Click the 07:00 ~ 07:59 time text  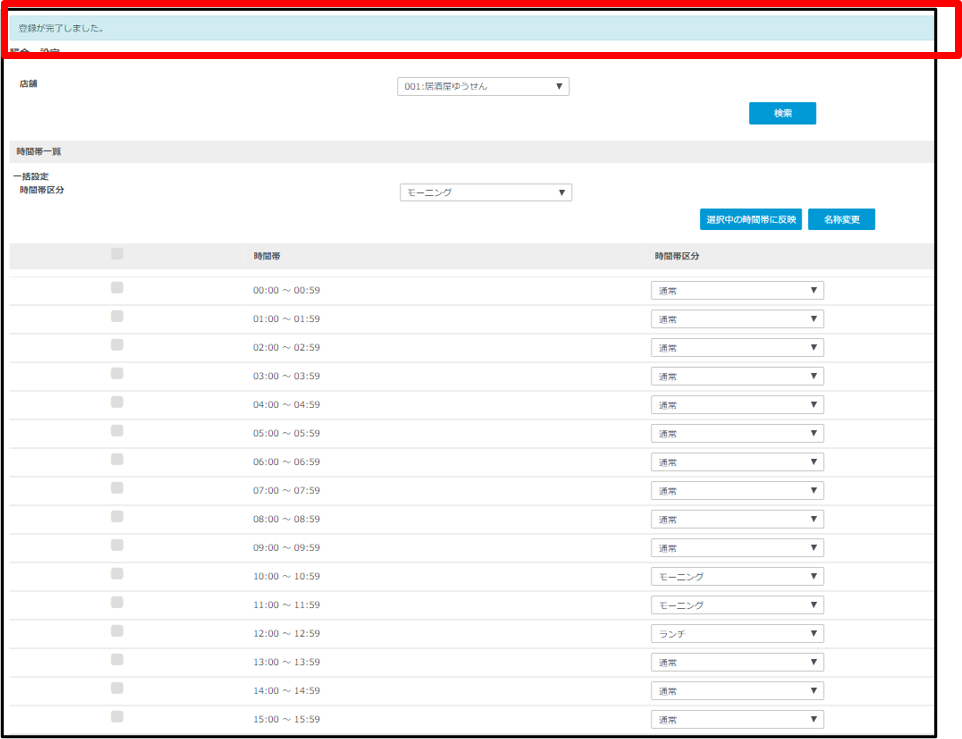(287, 491)
